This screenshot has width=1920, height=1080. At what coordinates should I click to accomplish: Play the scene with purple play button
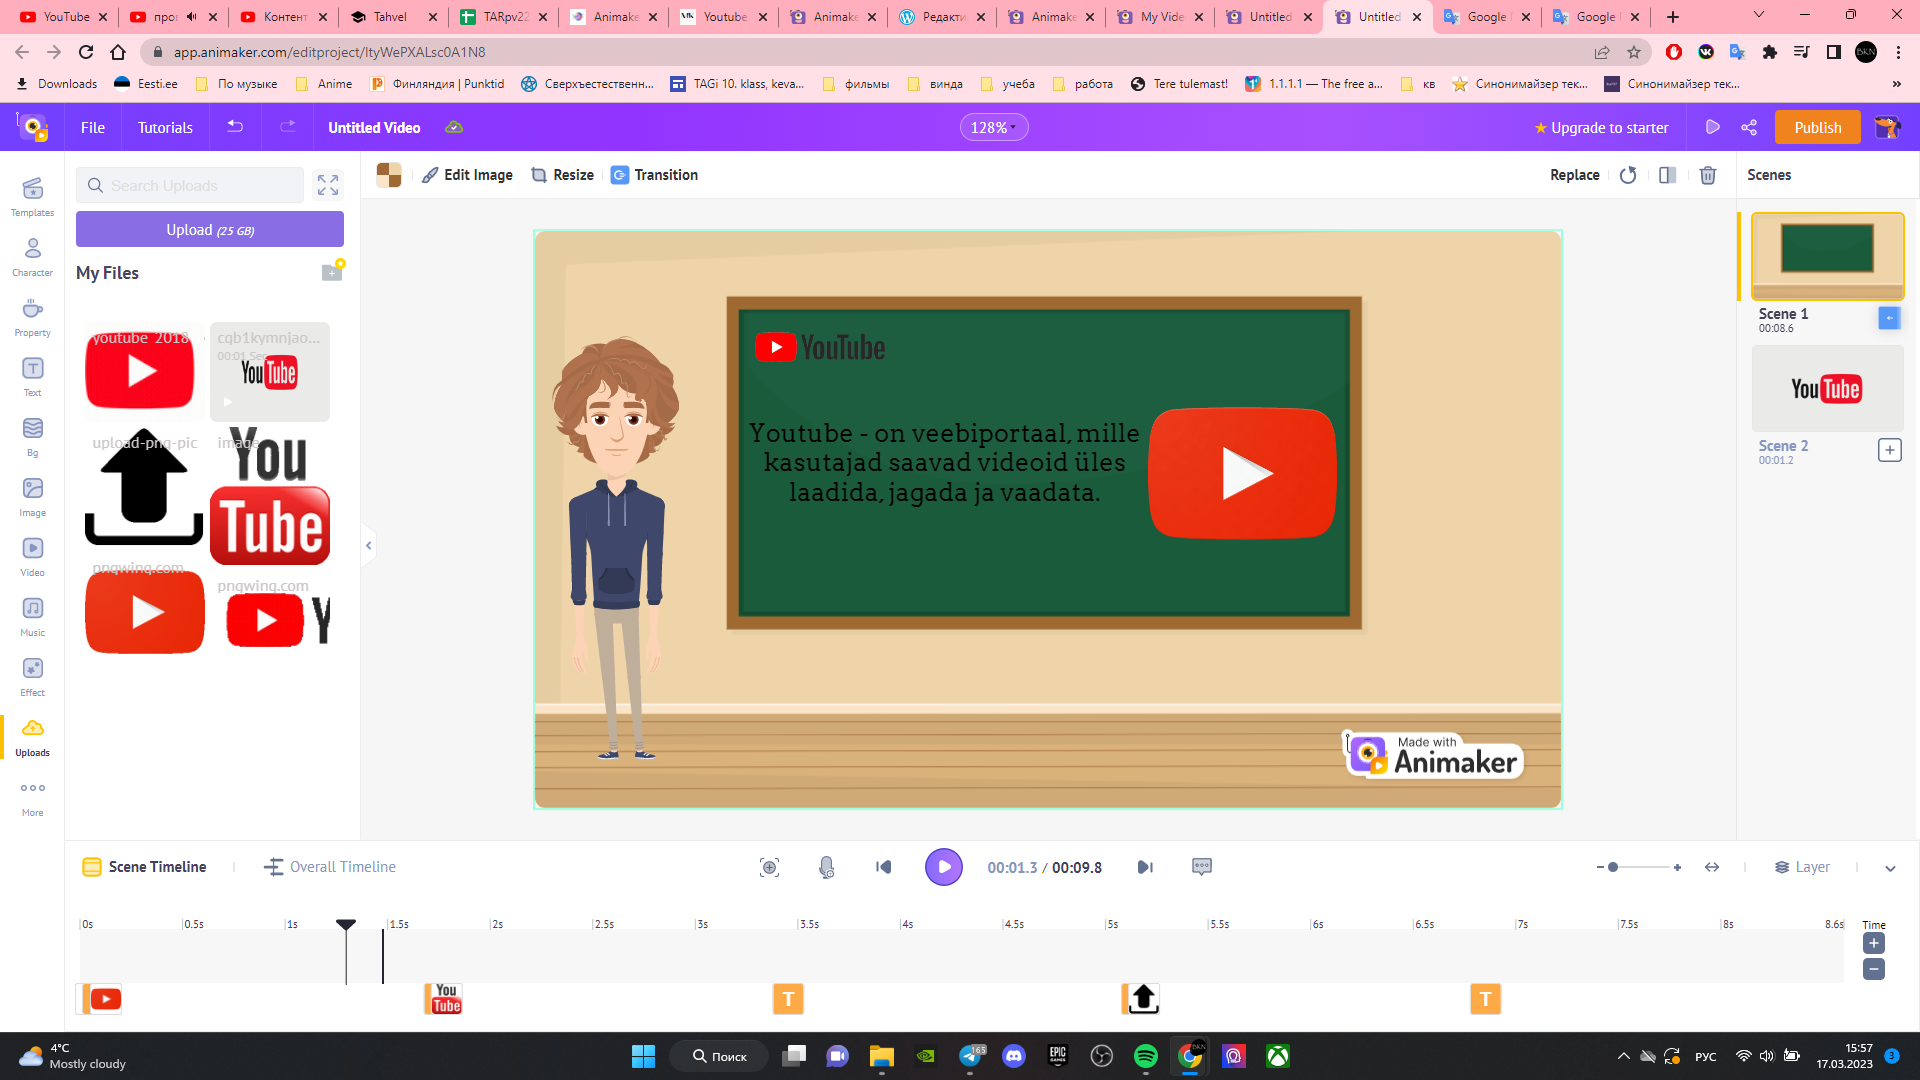pos(943,867)
